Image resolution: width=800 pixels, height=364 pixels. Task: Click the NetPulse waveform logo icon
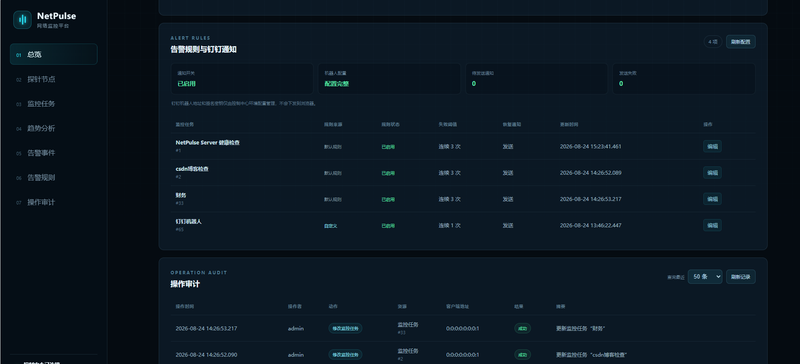(x=22, y=20)
